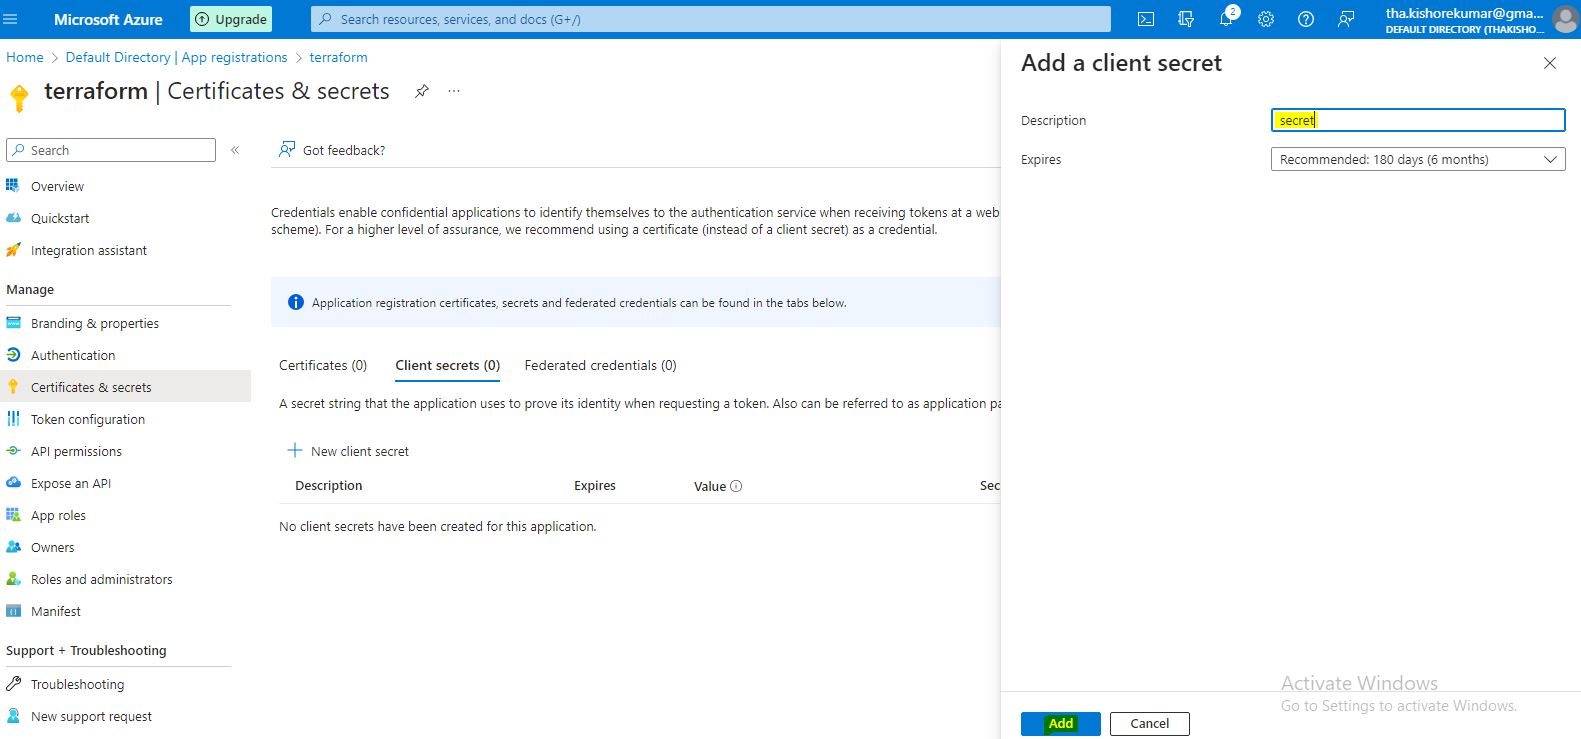Close the Add a client secret panel
The width and height of the screenshot is (1581, 739).
(x=1549, y=63)
